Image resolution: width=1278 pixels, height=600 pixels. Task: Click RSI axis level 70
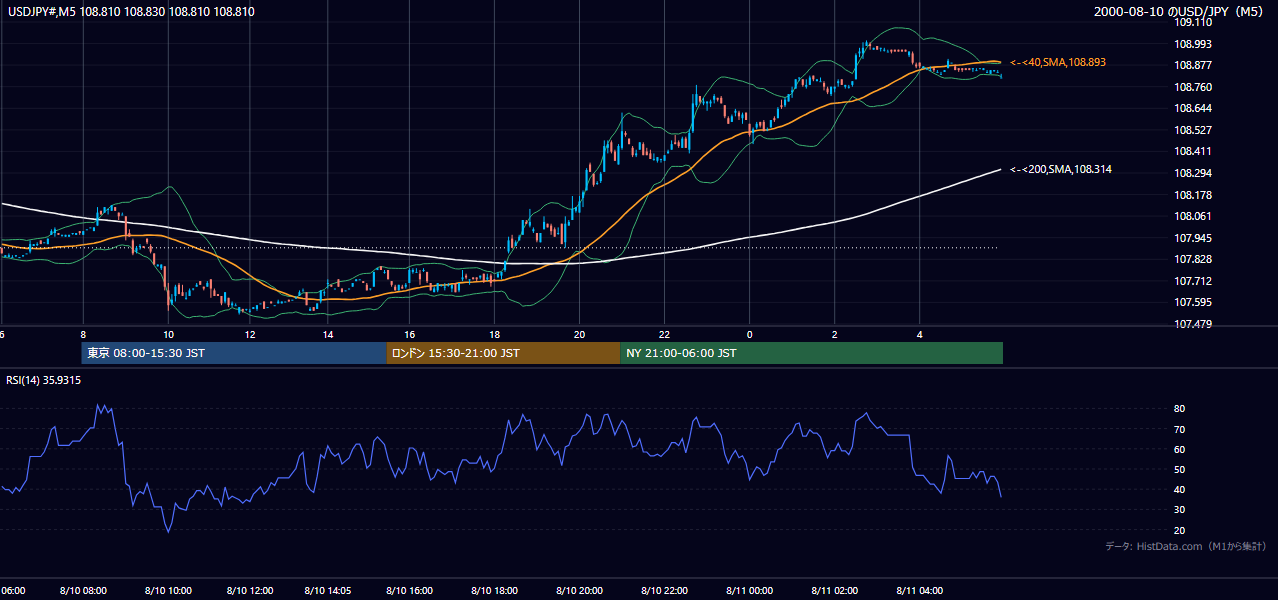coord(1180,429)
